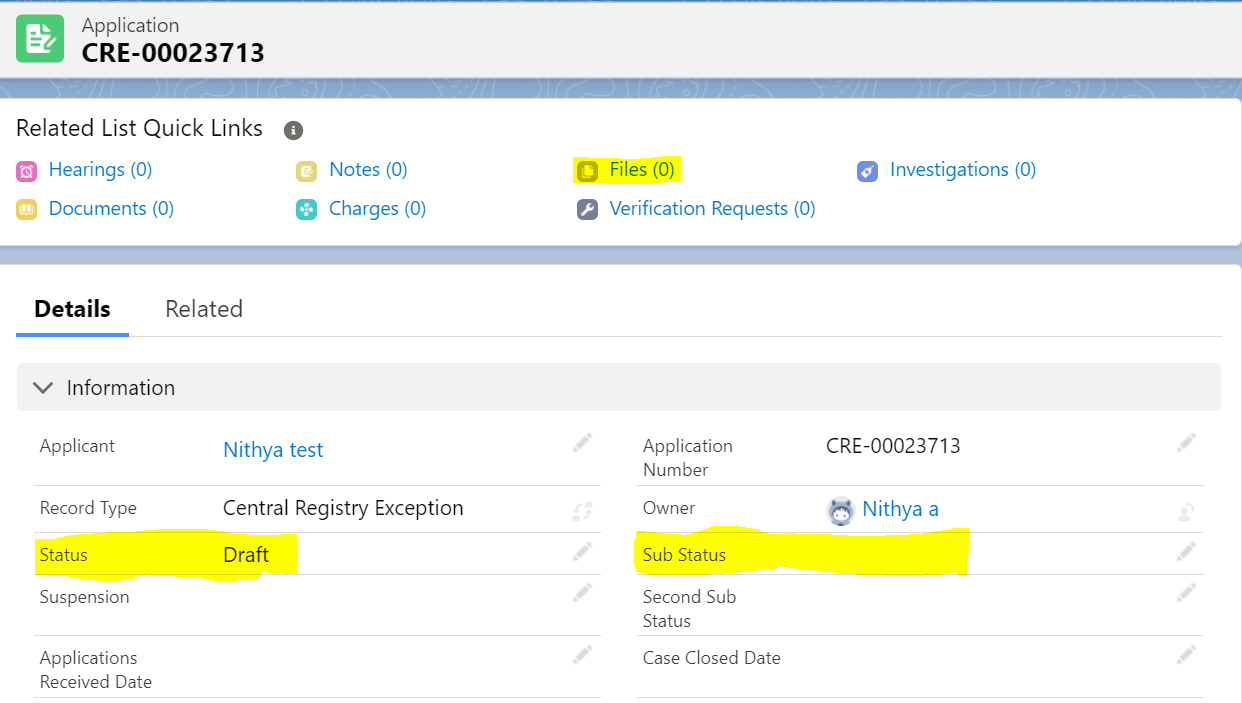Click the Verification Requests icon
This screenshot has height=703, width=1242.
[x=587, y=209]
